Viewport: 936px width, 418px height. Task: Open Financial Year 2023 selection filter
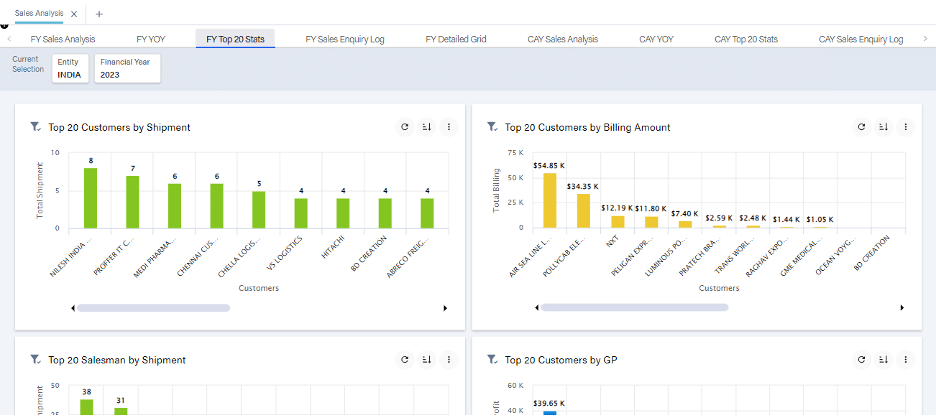(127, 69)
